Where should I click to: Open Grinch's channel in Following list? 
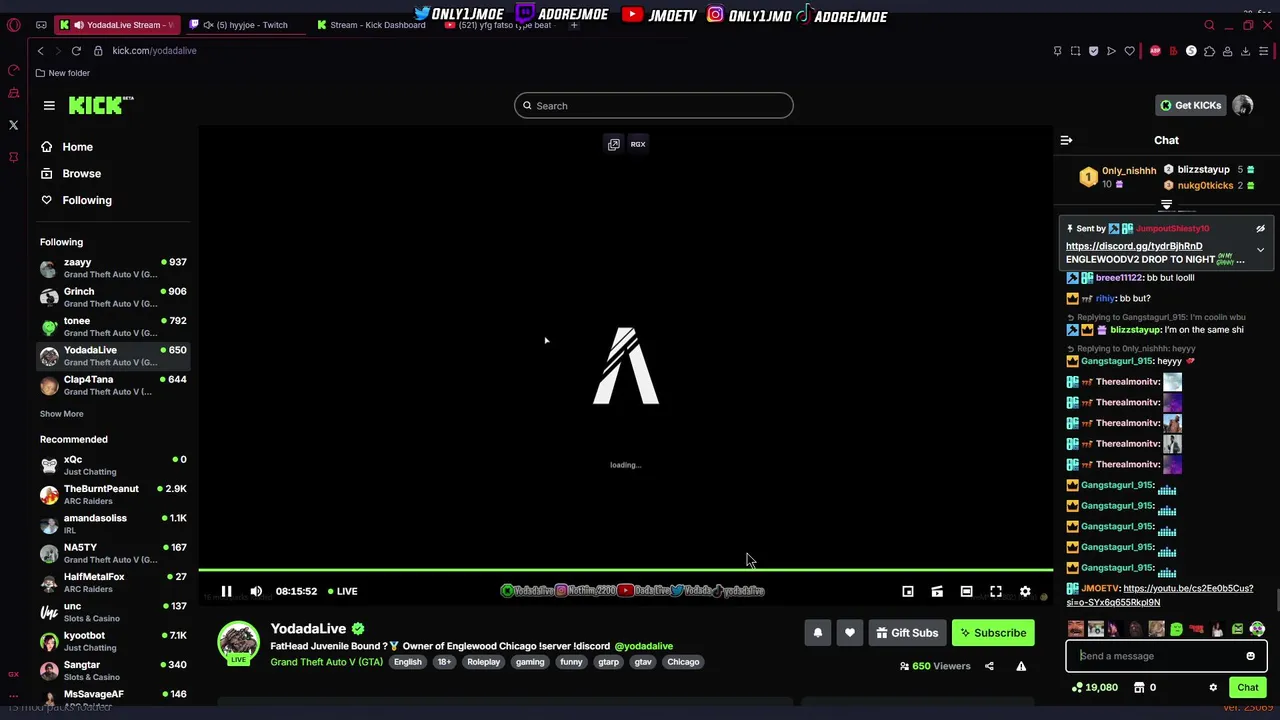(113, 297)
